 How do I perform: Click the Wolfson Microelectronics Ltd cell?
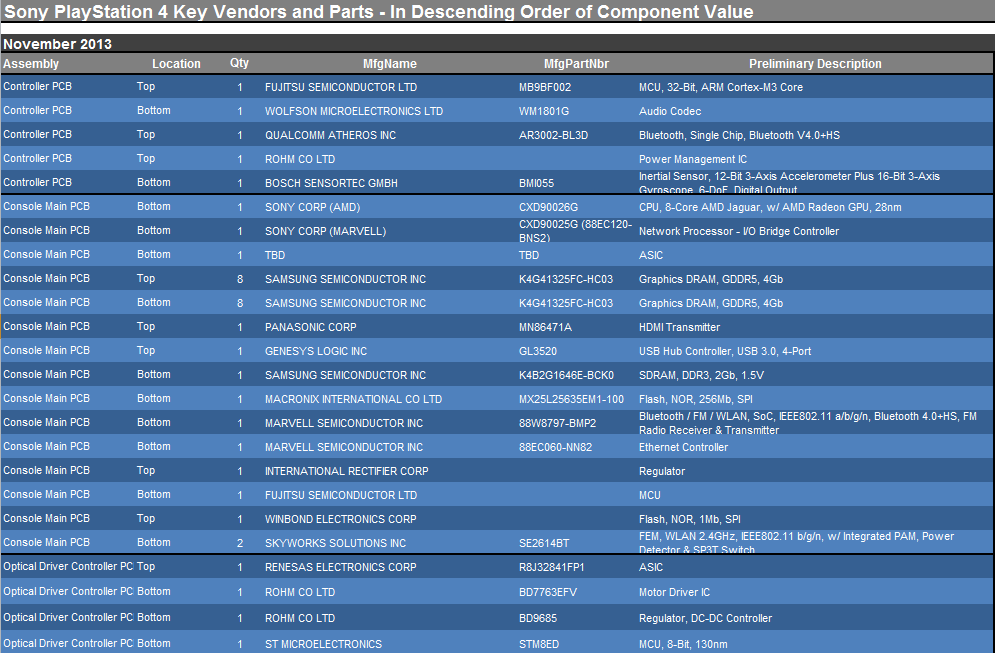[353, 112]
